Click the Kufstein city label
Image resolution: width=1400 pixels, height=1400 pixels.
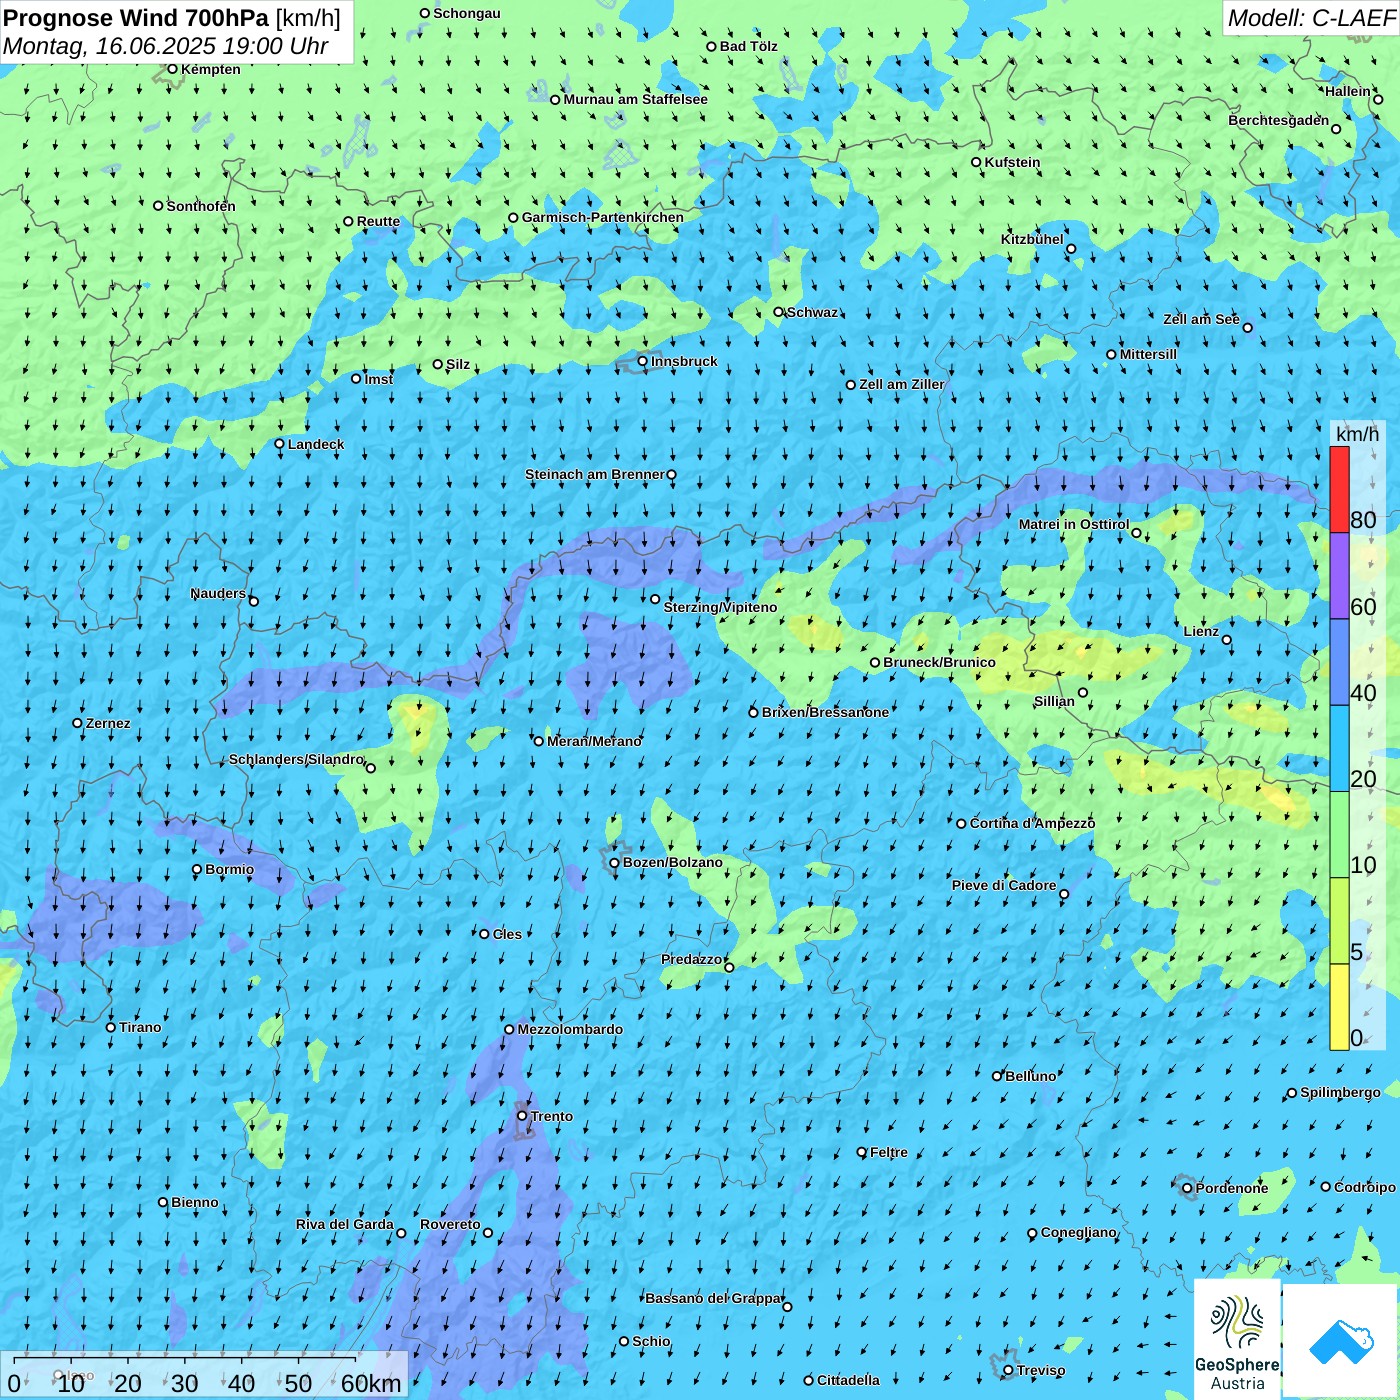[x=1012, y=162]
